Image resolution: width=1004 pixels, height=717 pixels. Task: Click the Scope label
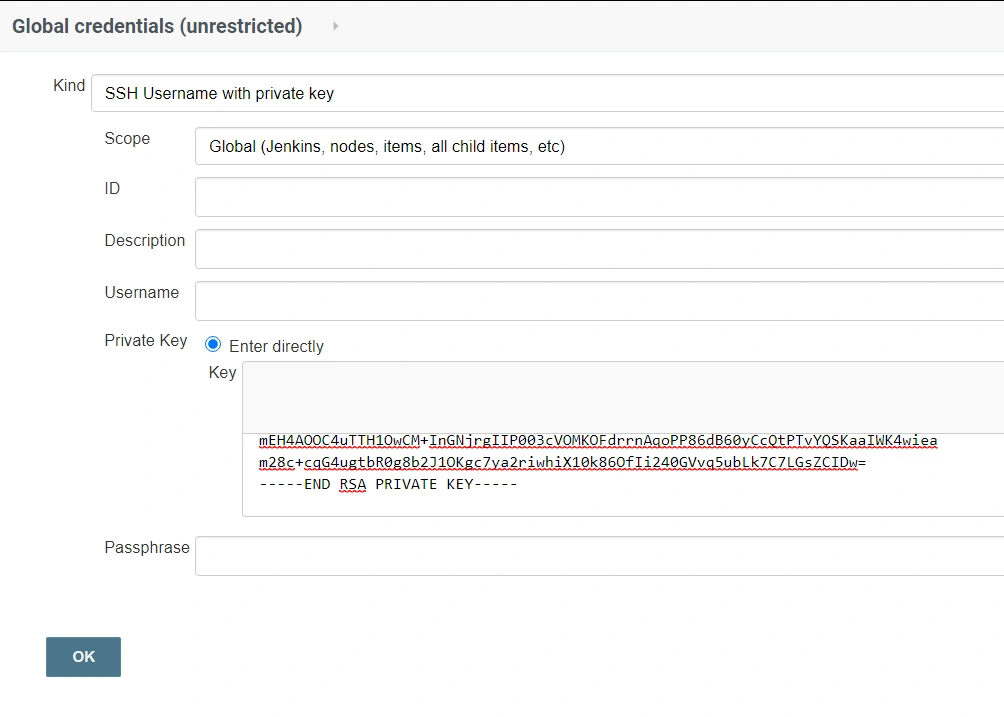127,139
